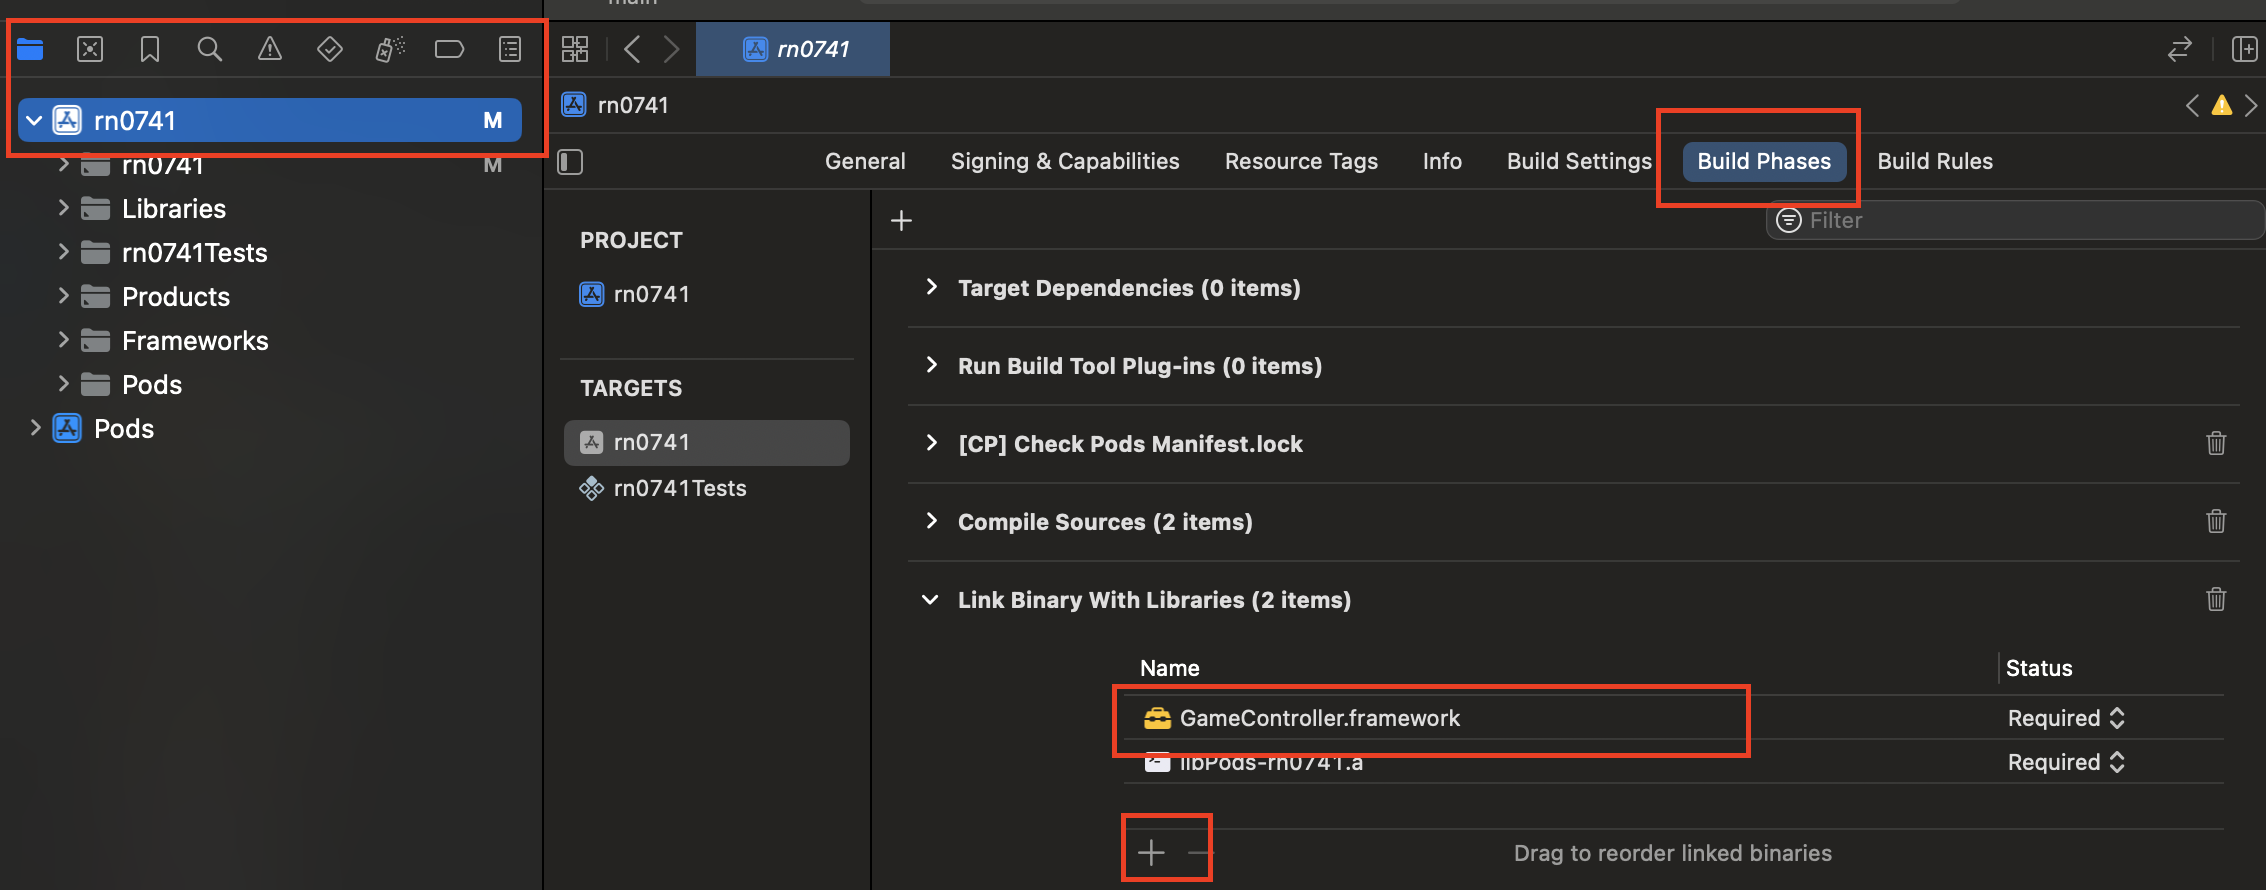The image size is (2266, 890).
Task: Open the Debug navigator spray icon
Action: 390,49
